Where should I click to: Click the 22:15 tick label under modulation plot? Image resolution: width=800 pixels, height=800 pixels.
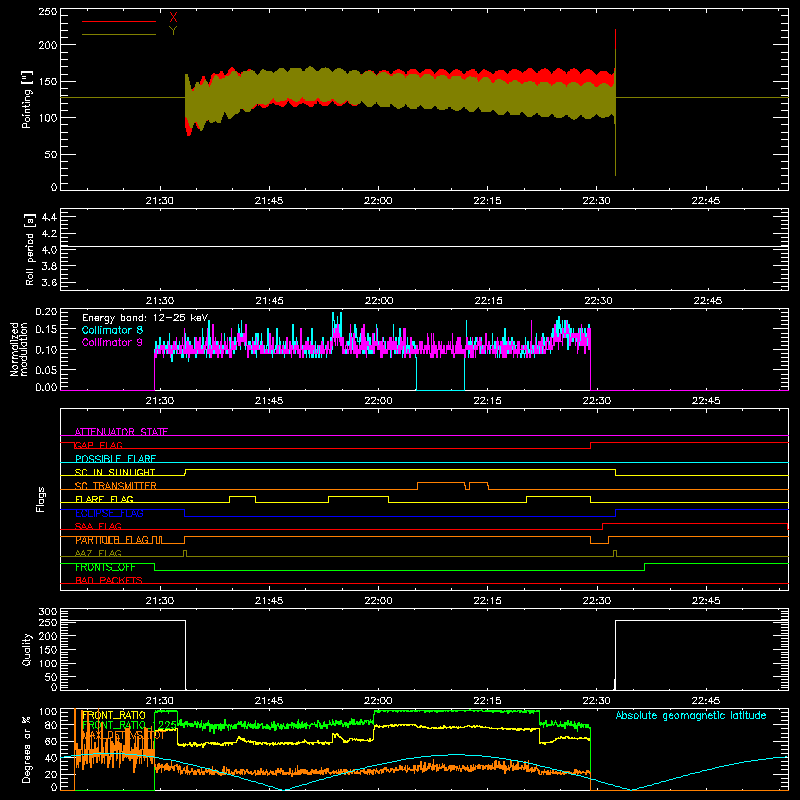487,401
